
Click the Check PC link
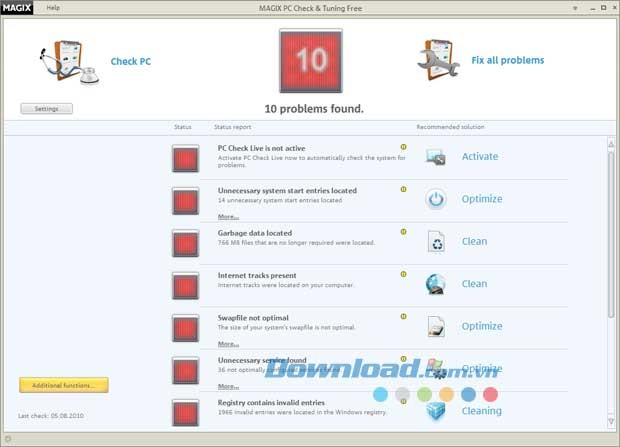click(130, 61)
